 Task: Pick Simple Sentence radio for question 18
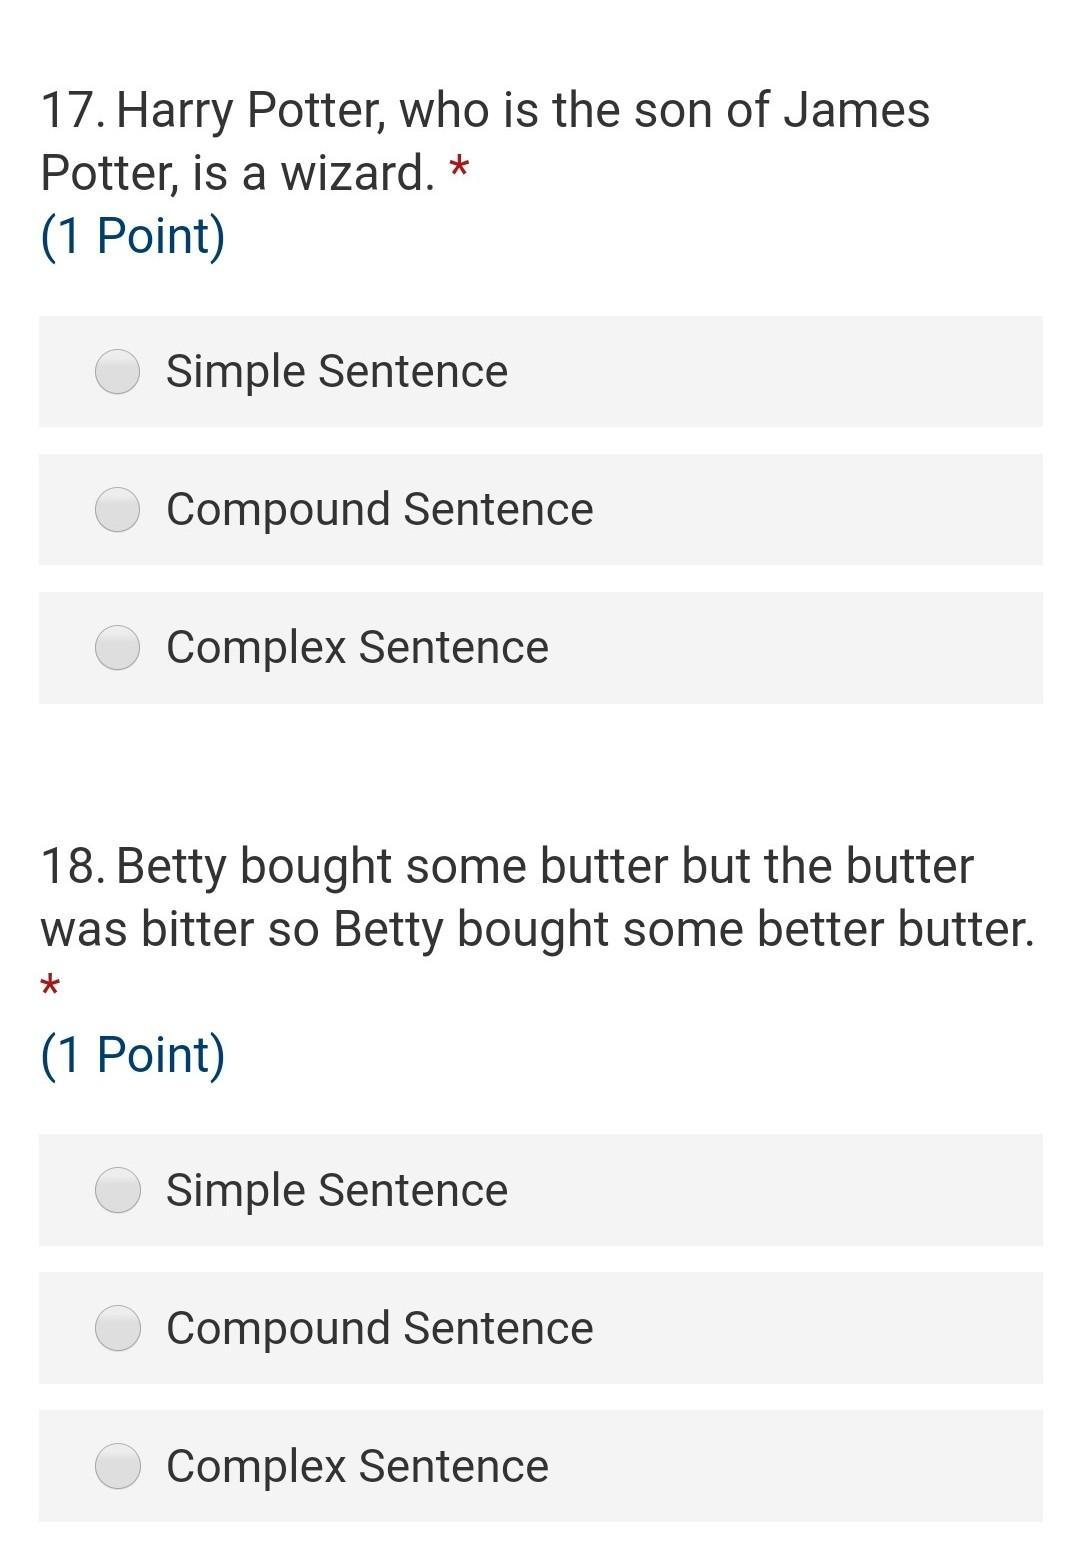click(x=117, y=1190)
